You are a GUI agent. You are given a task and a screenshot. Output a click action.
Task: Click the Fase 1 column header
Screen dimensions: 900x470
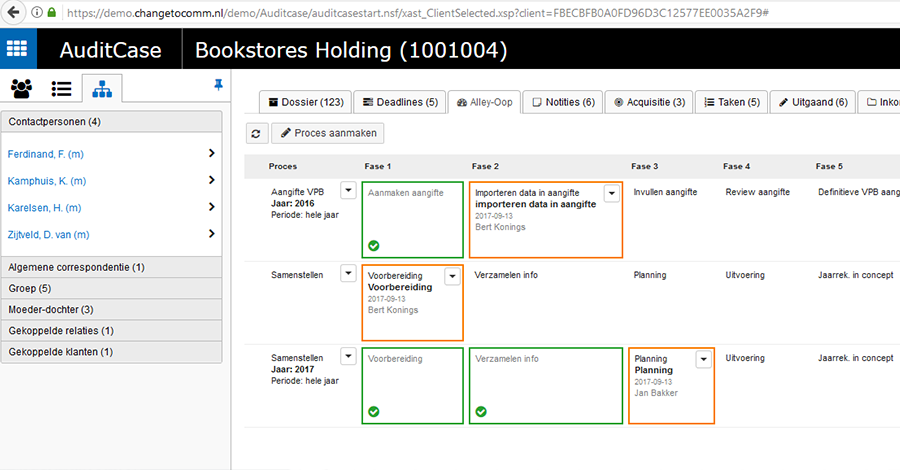(x=378, y=166)
